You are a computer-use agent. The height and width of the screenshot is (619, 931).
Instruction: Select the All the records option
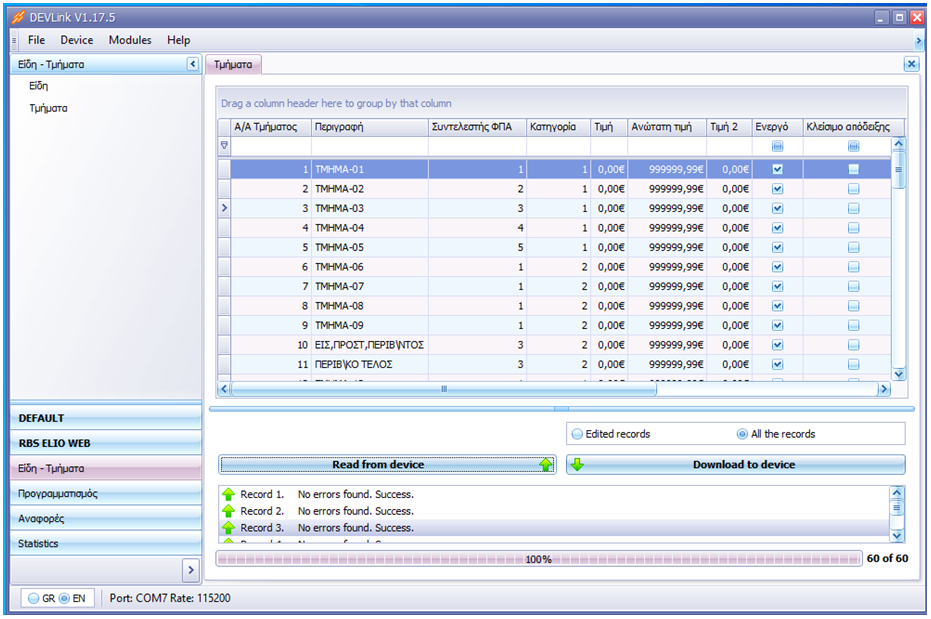tap(742, 434)
